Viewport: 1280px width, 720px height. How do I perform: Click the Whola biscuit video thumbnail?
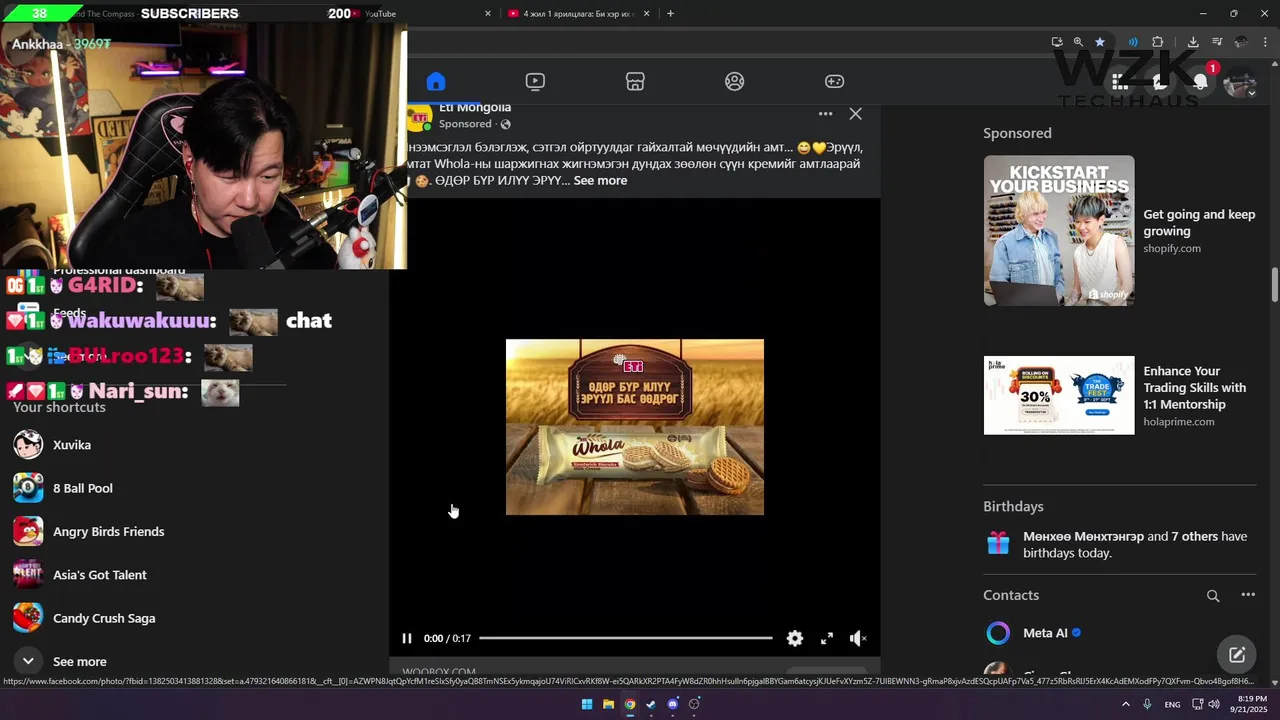(635, 427)
